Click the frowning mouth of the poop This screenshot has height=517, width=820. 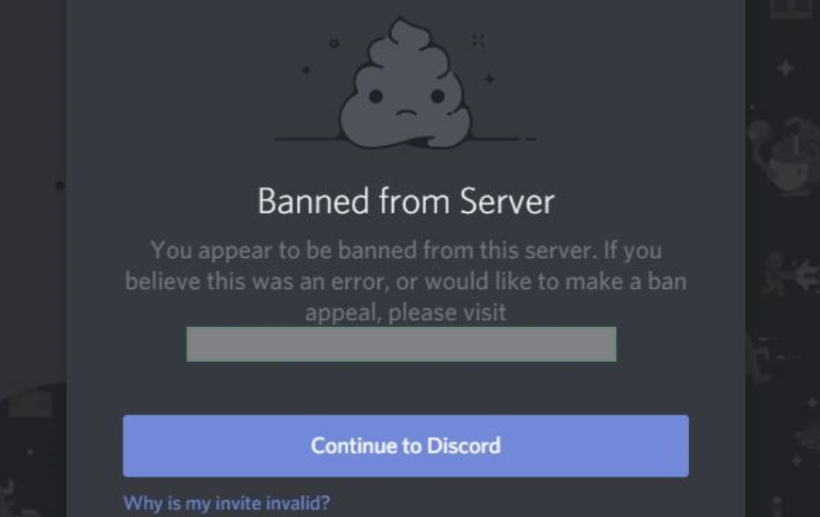pyautogui.click(x=406, y=113)
